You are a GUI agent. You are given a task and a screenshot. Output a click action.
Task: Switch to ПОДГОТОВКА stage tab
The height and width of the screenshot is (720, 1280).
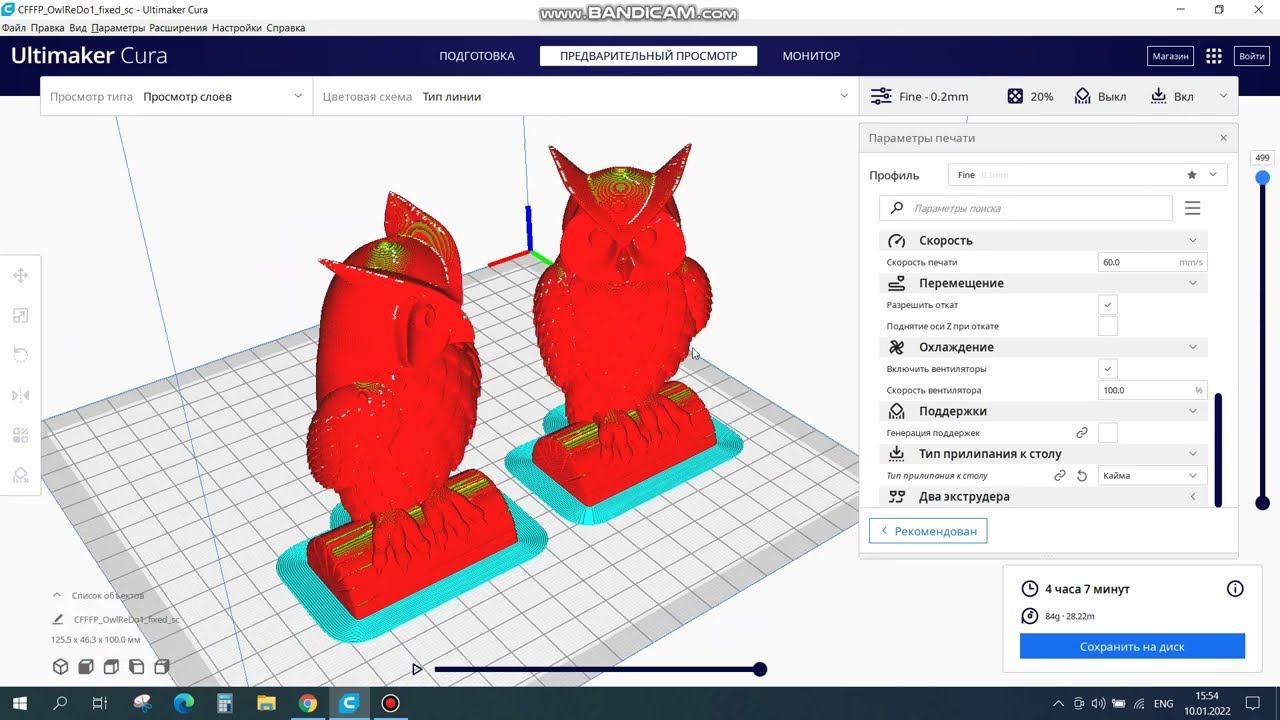coord(477,56)
